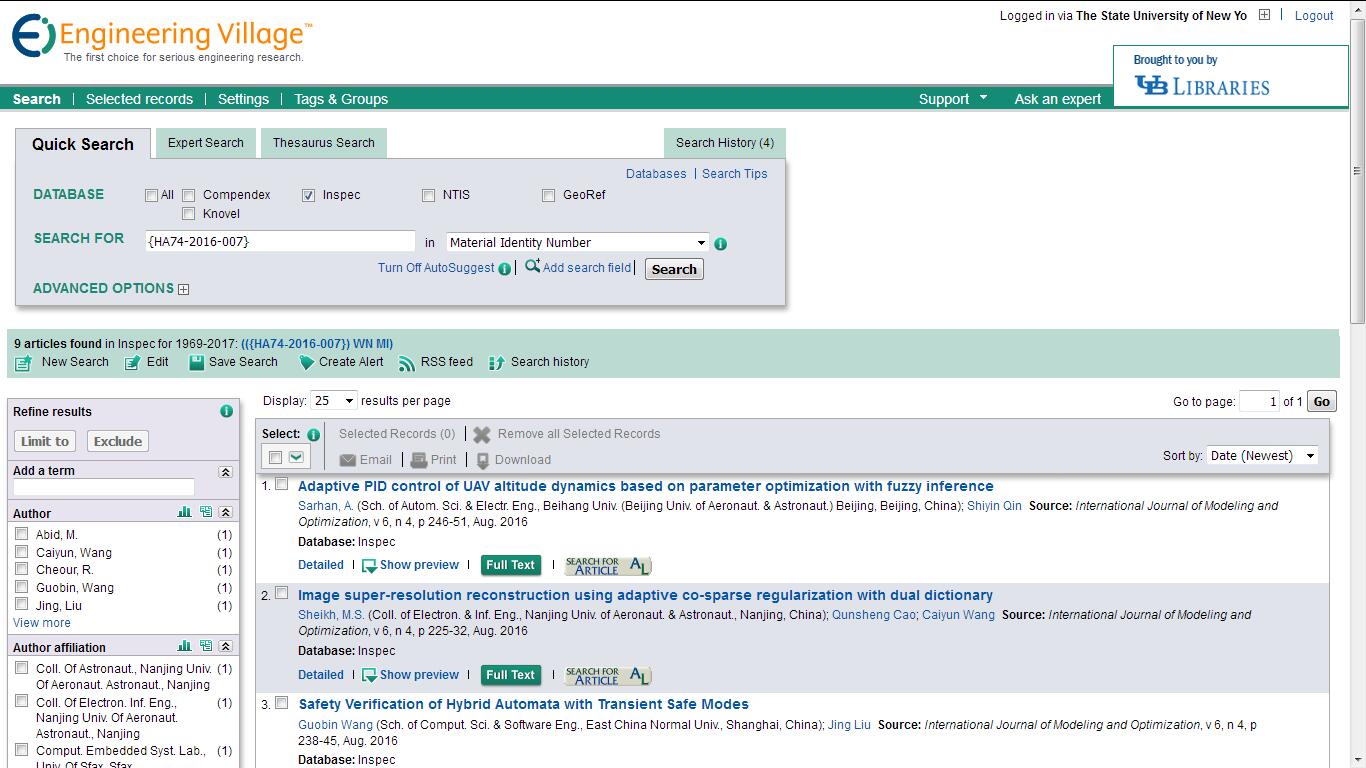Check the NTIS database checkbox
Screen dimensions: 1366x768
coord(428,196)
